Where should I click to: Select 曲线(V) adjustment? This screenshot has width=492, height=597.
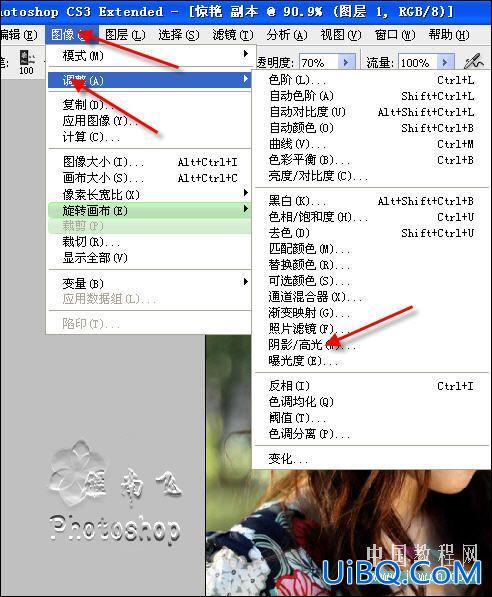click(x=372, y=144)
